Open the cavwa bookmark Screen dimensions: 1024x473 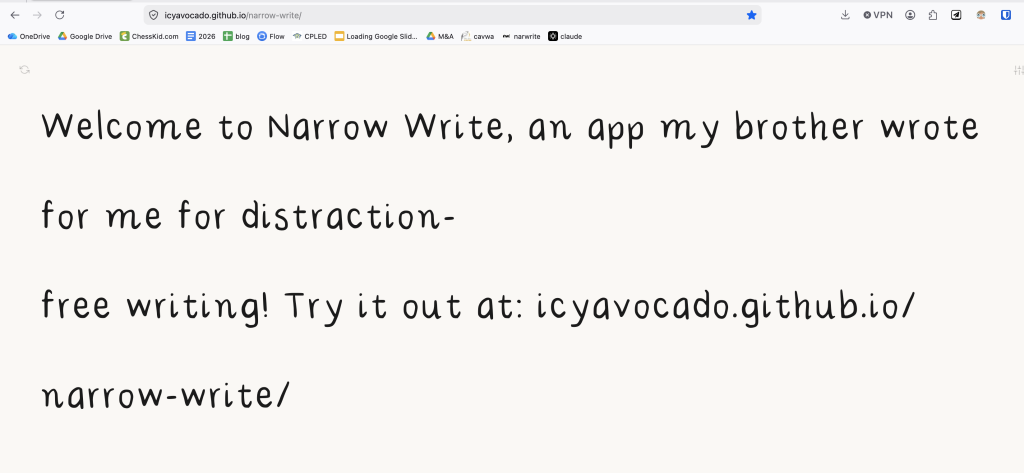tap(477, 37)
